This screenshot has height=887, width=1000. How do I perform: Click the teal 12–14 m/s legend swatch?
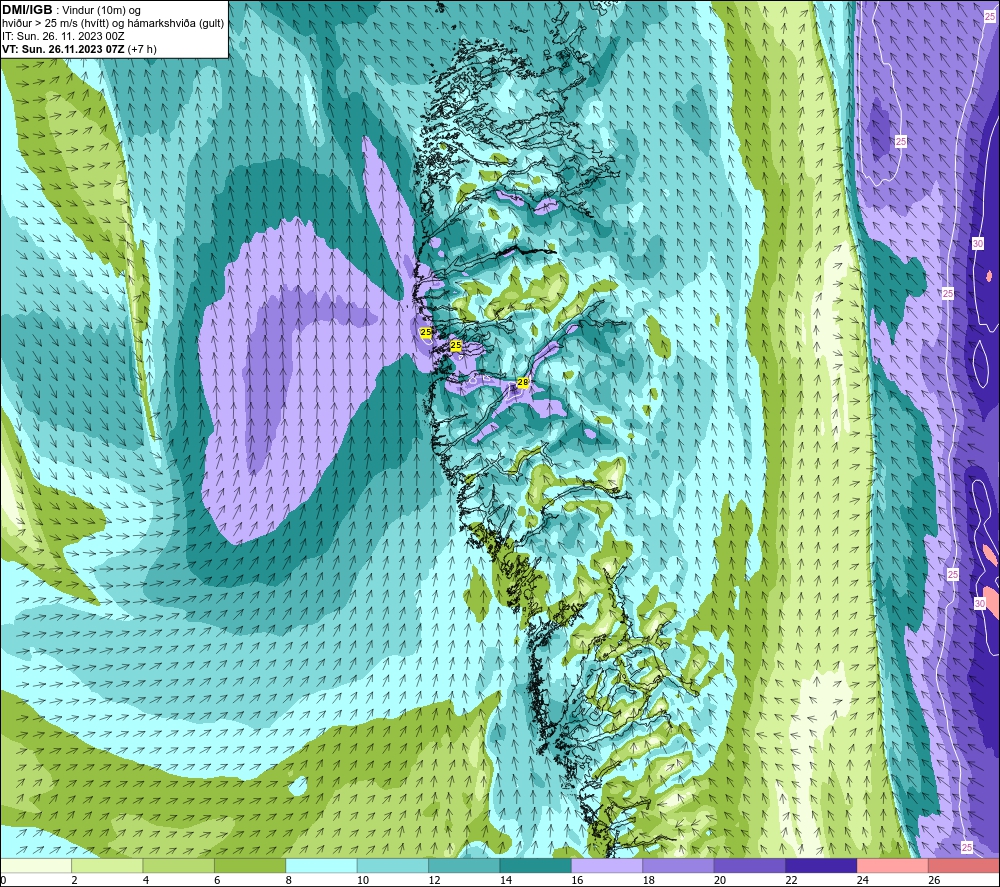(x=464, y=865)
